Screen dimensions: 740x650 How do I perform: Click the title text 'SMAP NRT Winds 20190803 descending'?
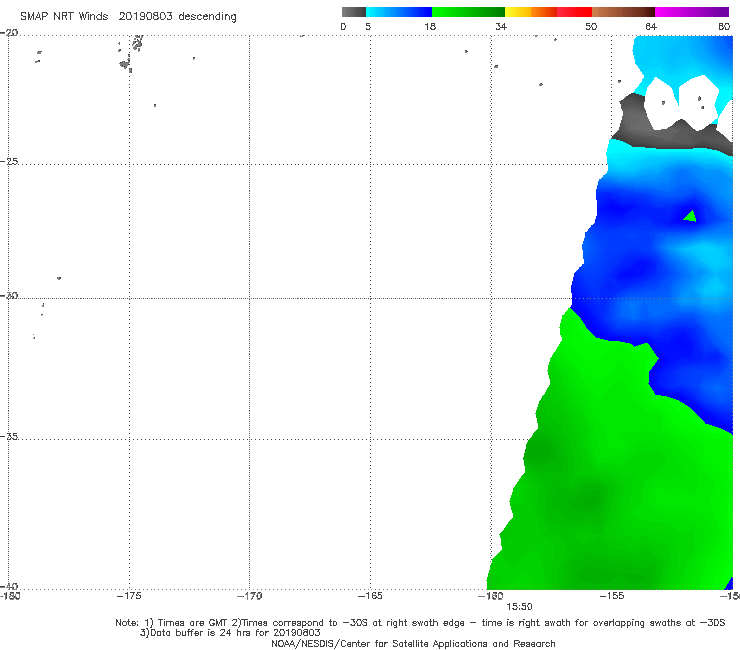[x=128, y=17]
